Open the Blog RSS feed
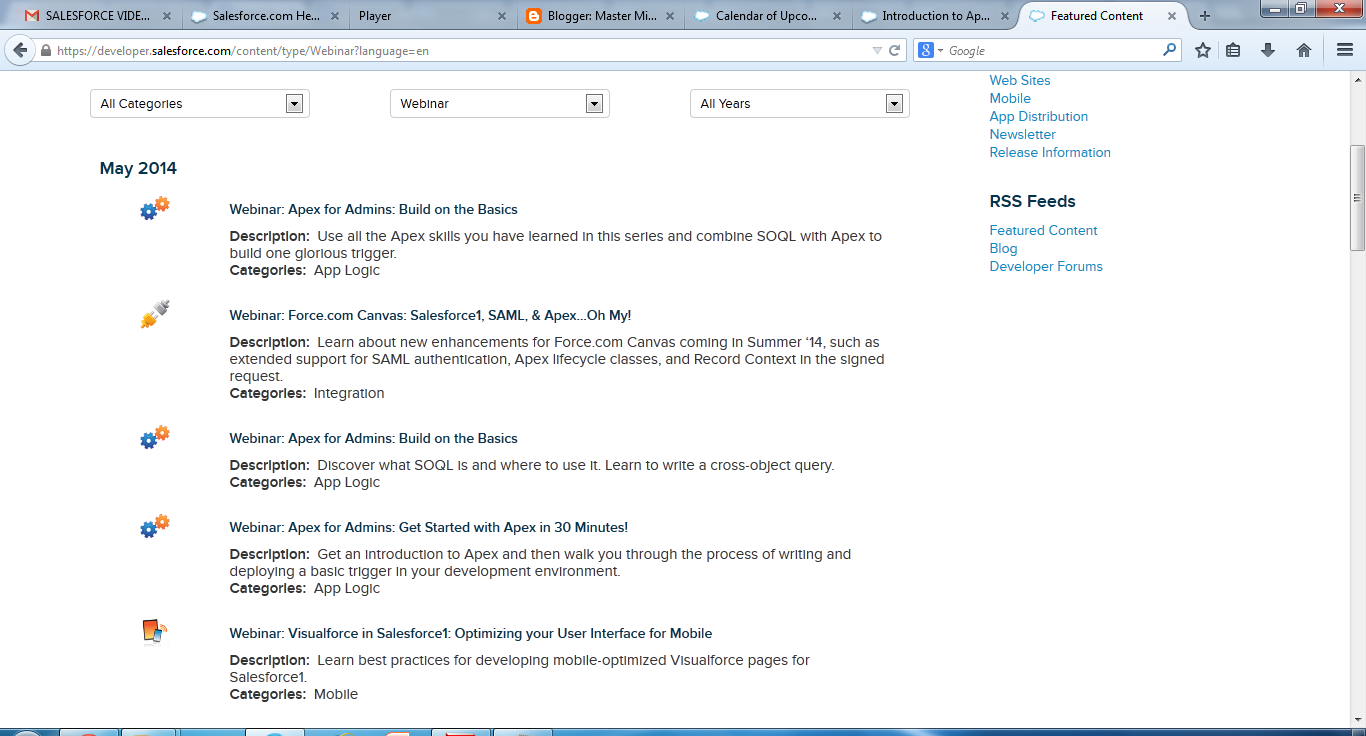Screen dimensions: 1366x736 tap(1003, 248)
